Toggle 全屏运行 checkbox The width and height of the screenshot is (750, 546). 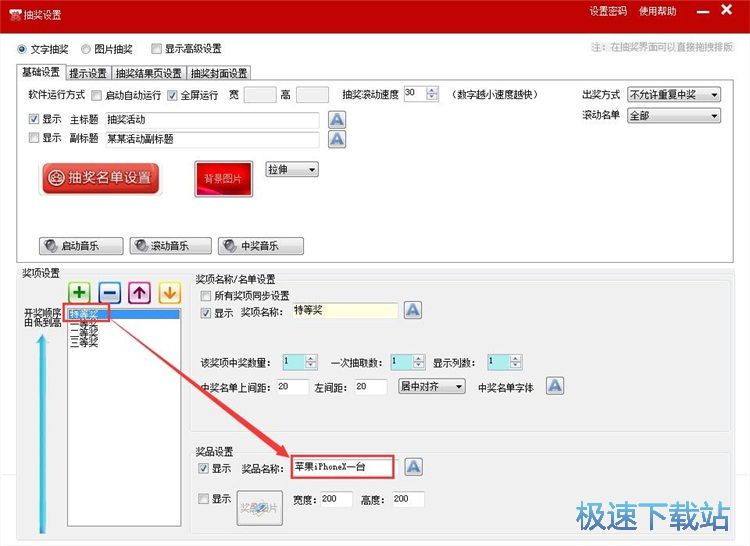172,95
